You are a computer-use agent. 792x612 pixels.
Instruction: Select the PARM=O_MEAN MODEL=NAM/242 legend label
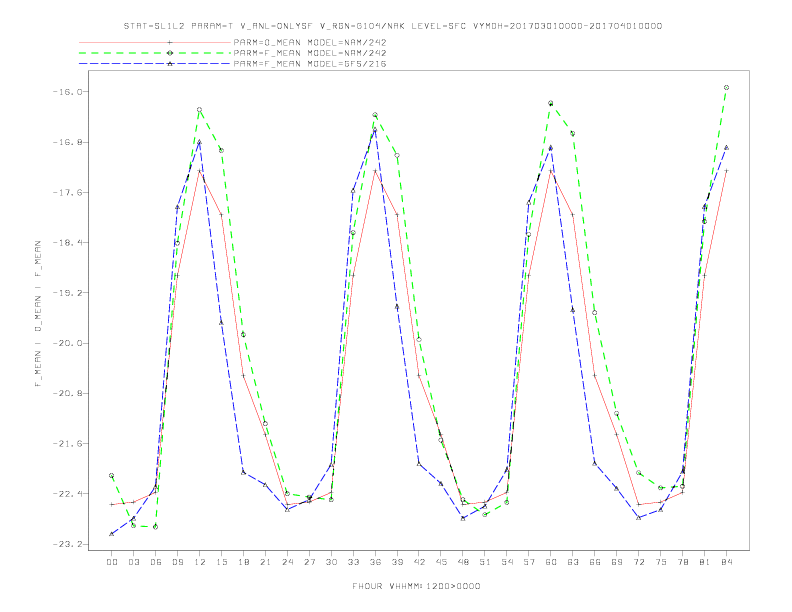click(310, 42)
